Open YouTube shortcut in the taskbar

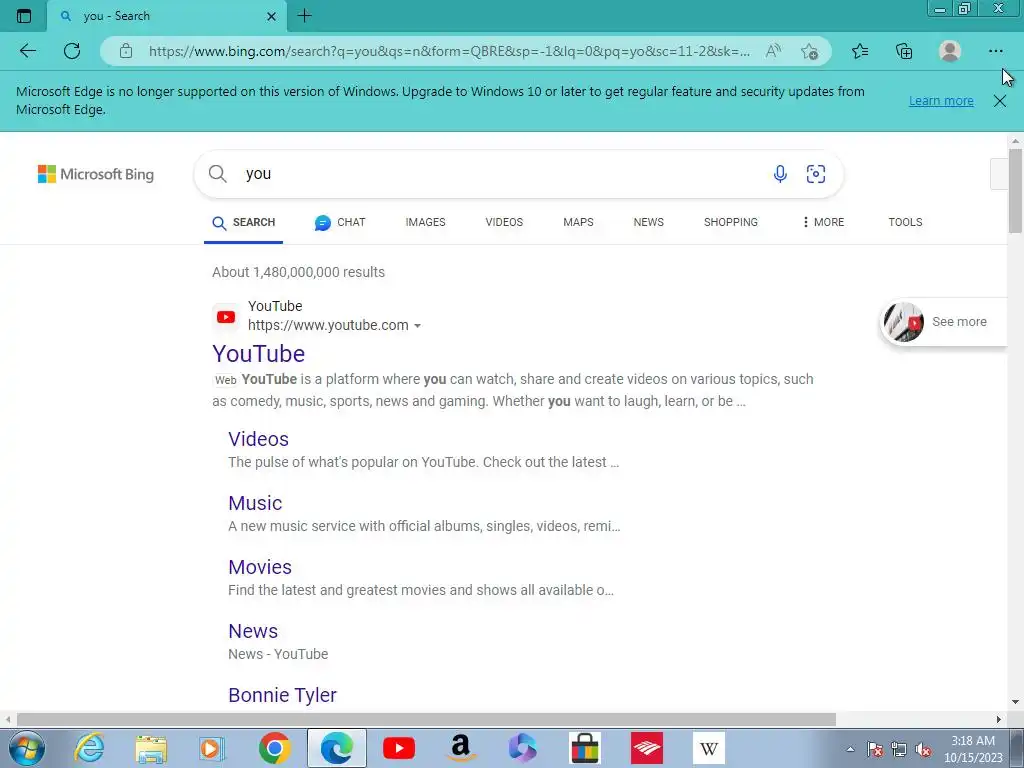click(398, 748)
